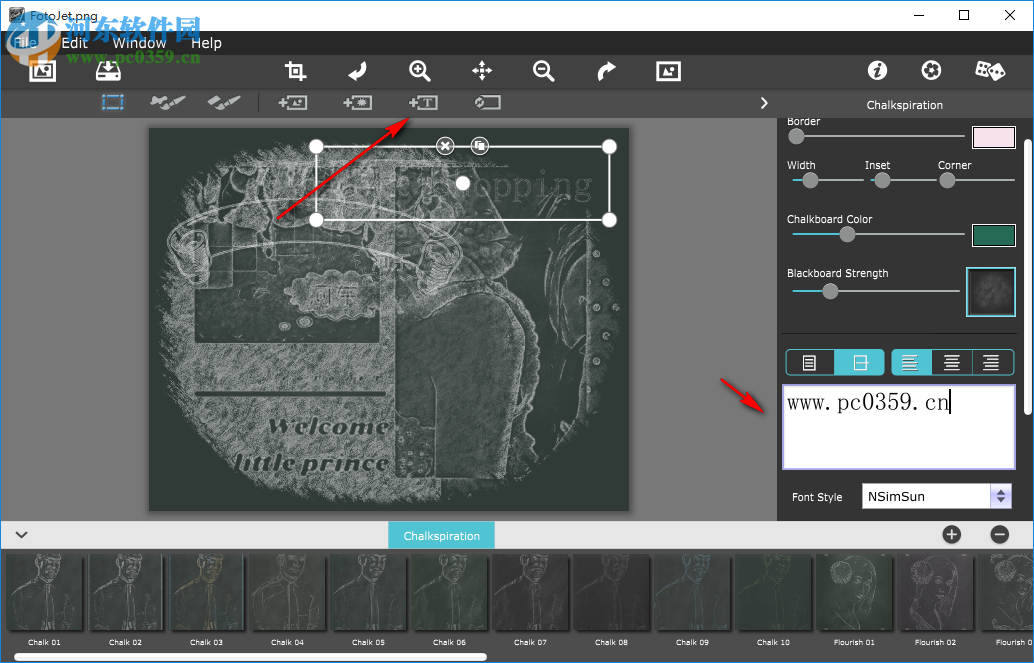1034x663 pixels.
Task: Align text center
Action: pyautogui.click(x=952, y=362)
